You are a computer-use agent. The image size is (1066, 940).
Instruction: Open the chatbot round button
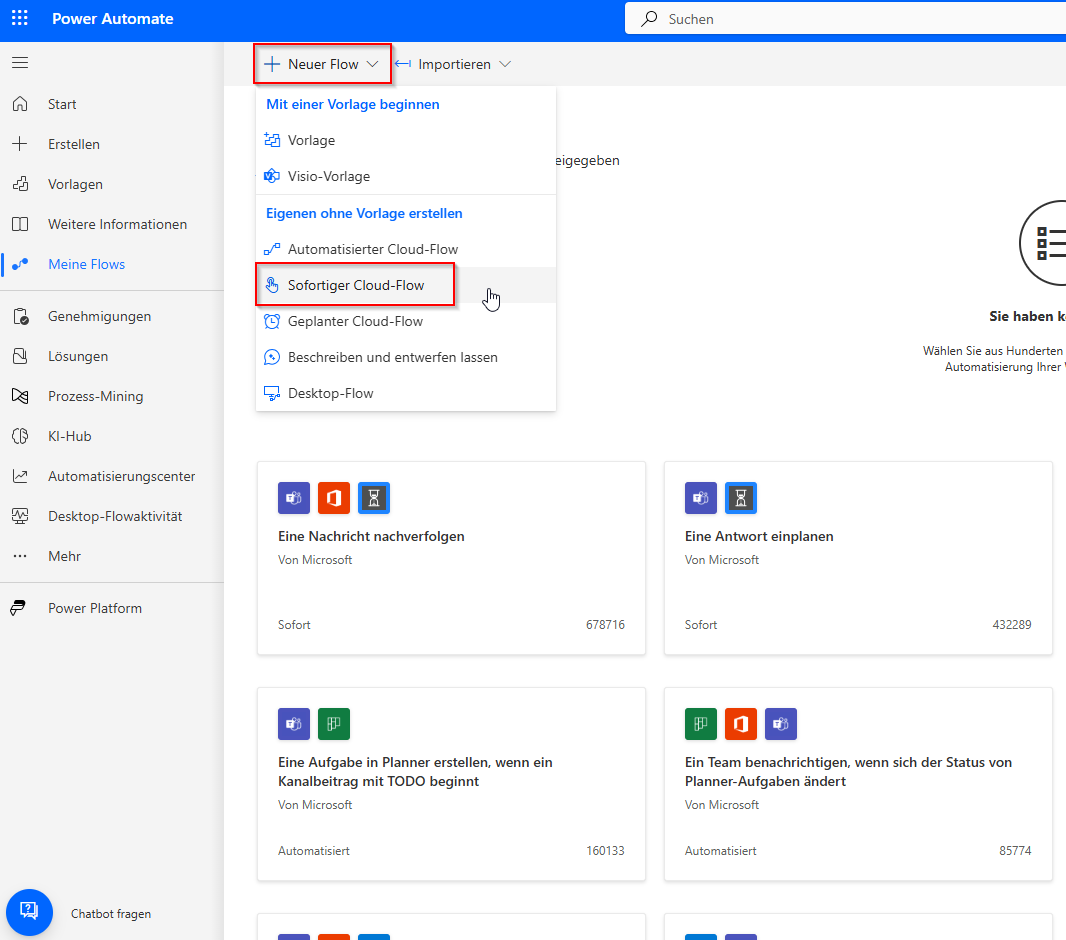click(x=29, y=912)
